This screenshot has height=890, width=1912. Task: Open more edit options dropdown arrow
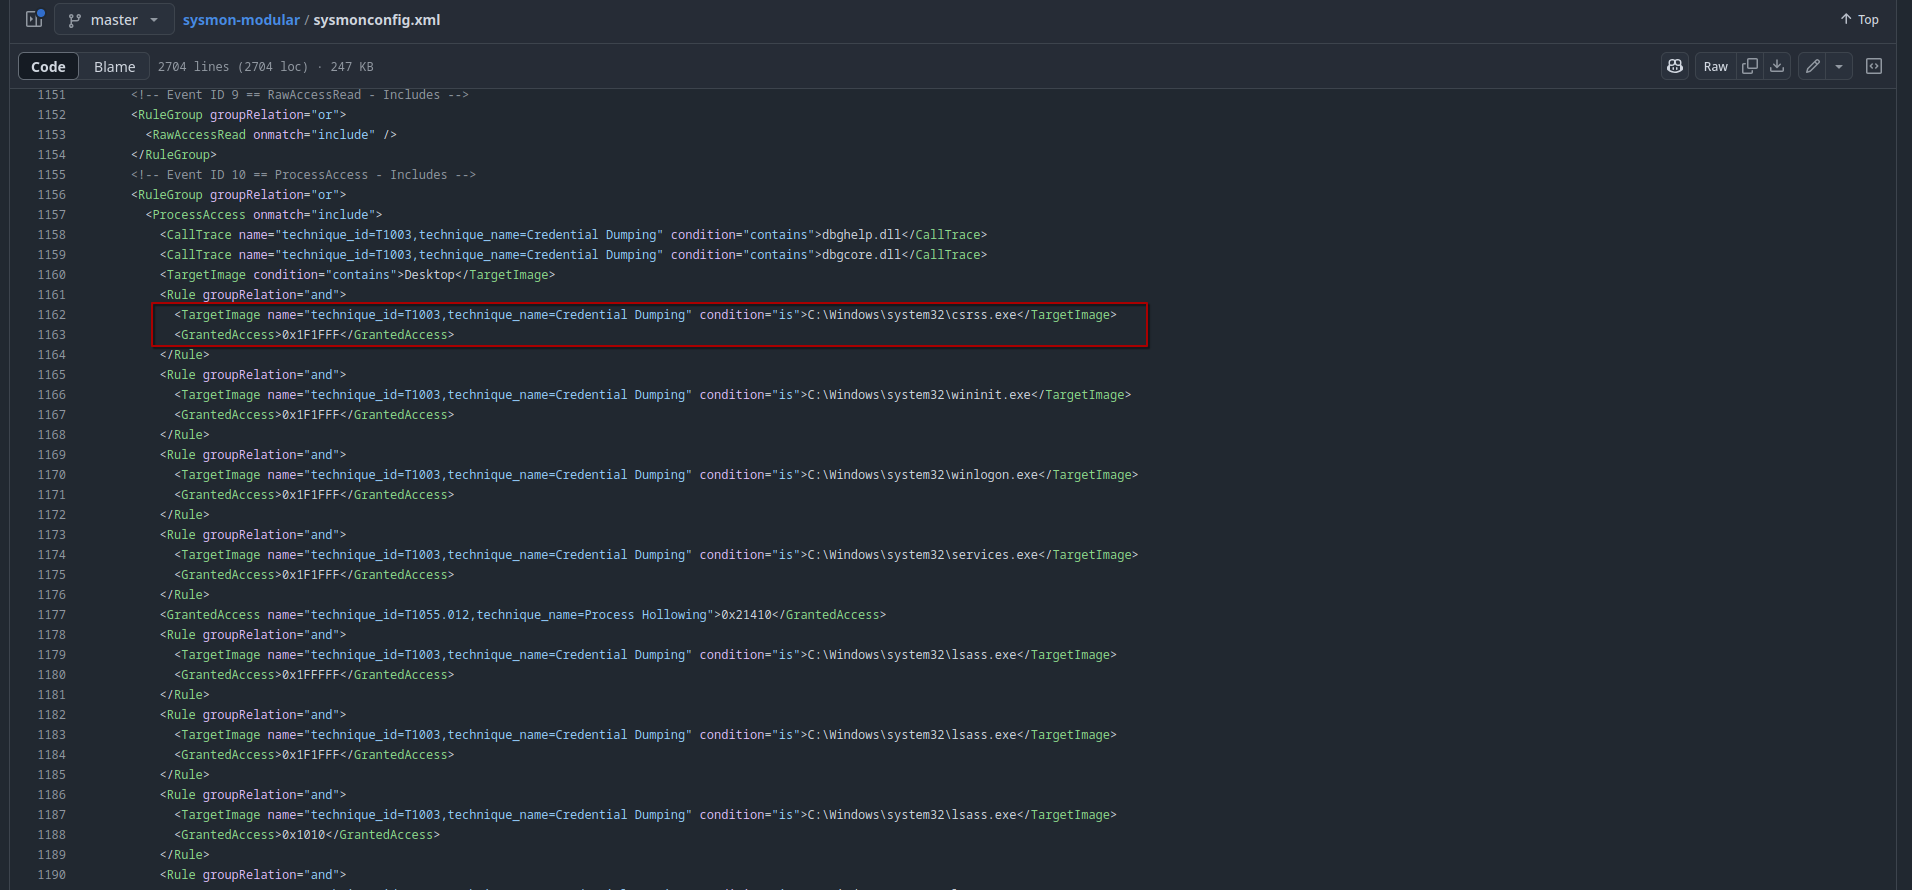[1839, 66]
